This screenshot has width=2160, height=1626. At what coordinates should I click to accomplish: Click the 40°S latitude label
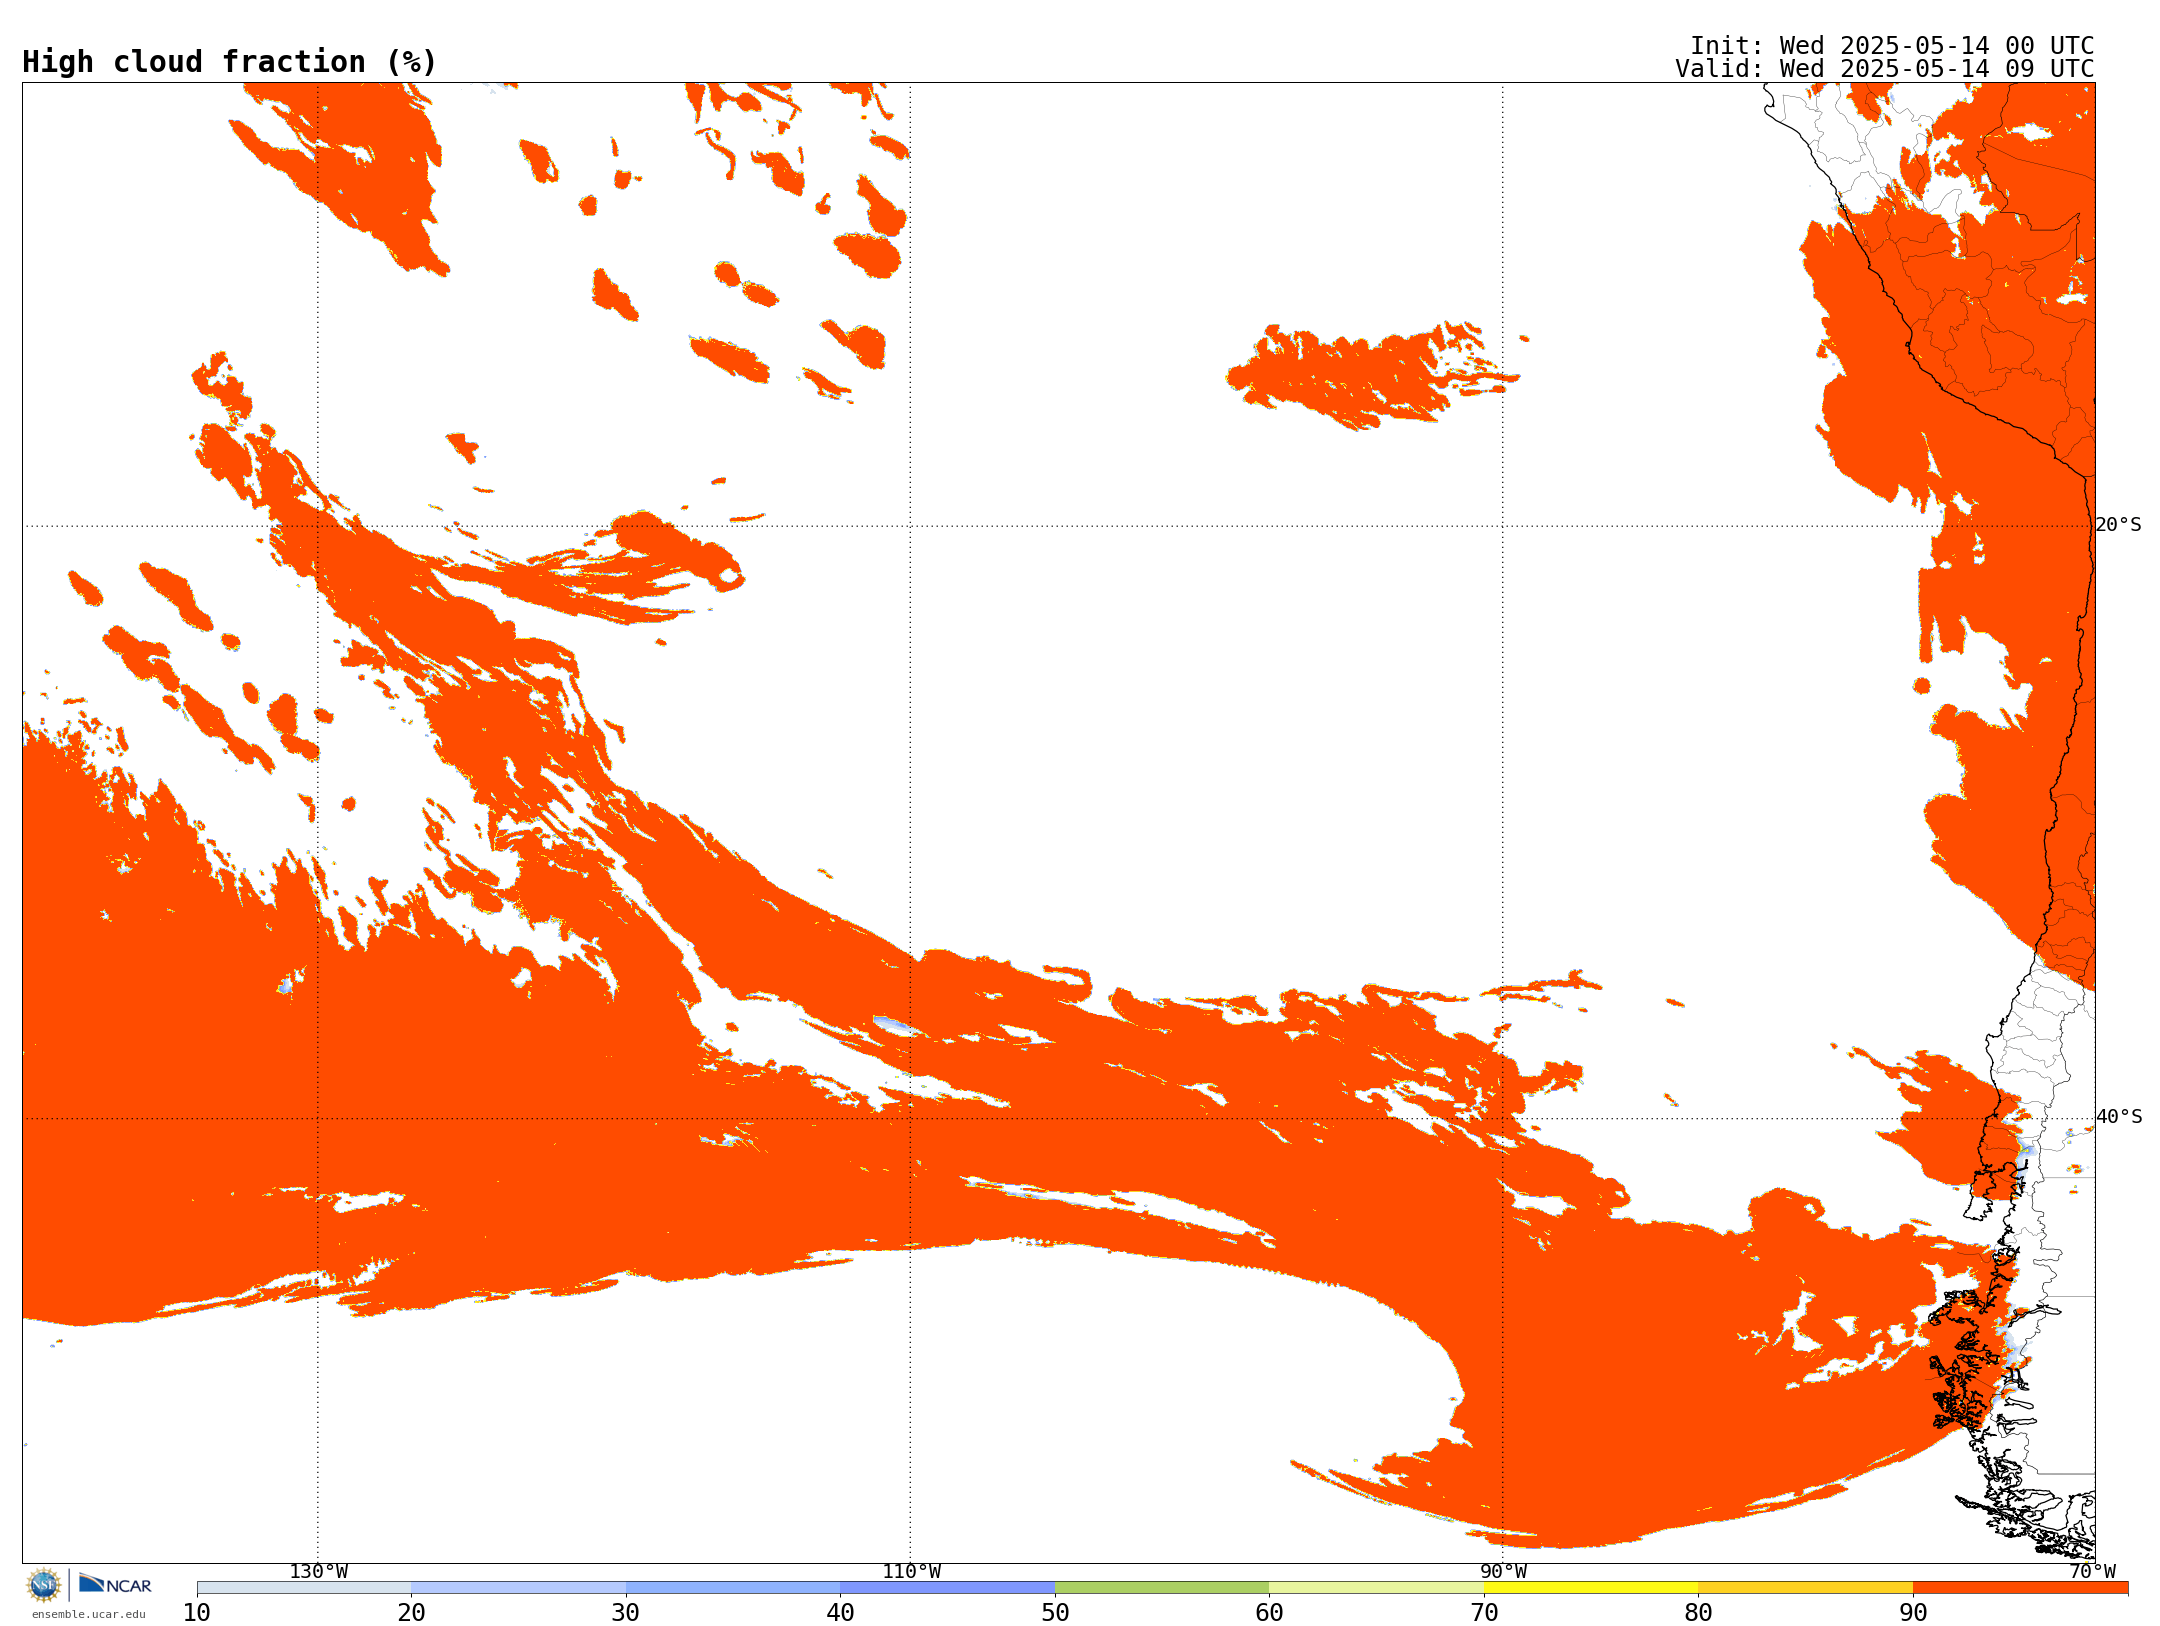[x=2119, y=1117]
